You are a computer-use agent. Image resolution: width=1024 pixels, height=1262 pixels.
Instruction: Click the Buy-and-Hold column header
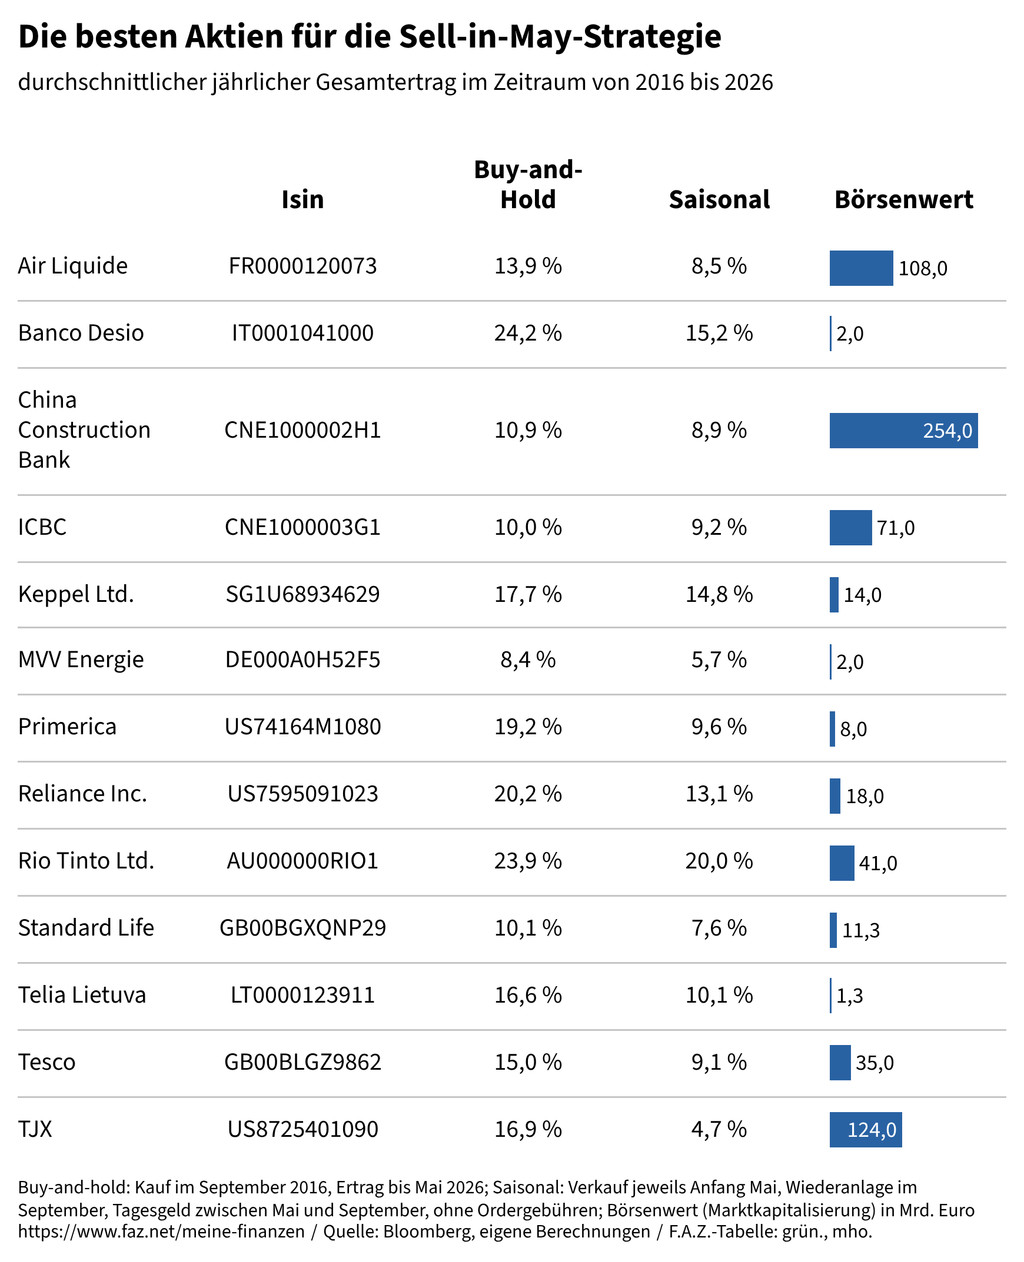click(x=528, y=184)
